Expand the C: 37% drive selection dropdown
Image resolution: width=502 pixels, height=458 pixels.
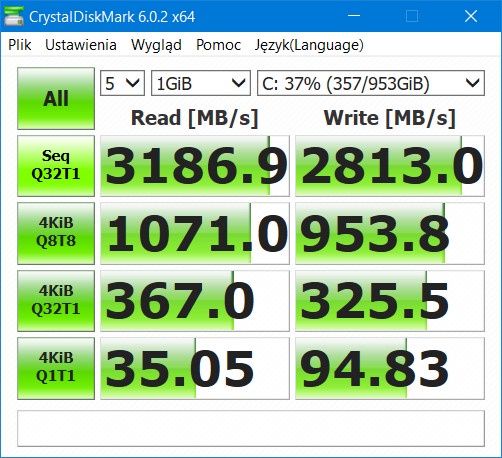pyautogui.click(x=371, y=83)
